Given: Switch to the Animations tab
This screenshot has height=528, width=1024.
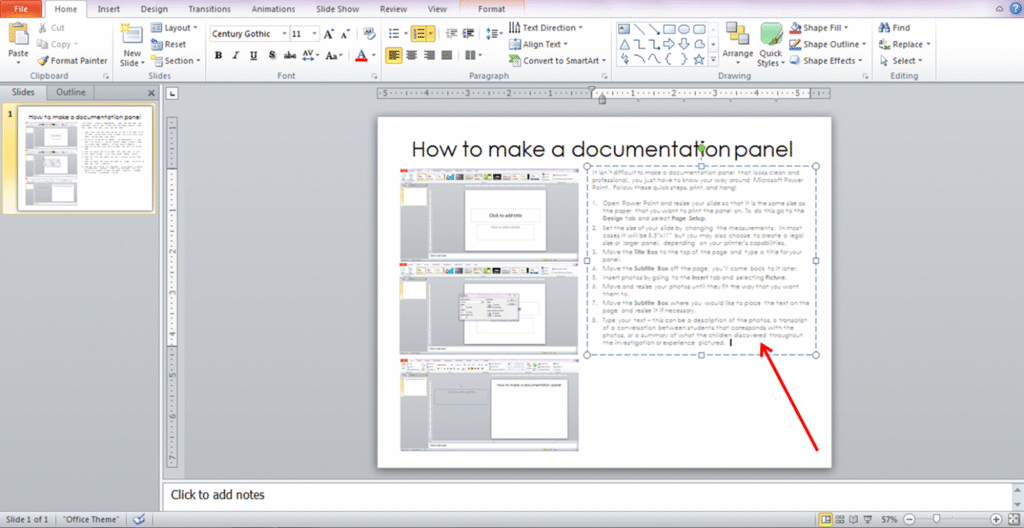Looking at the screenshot, I should 274,9.
